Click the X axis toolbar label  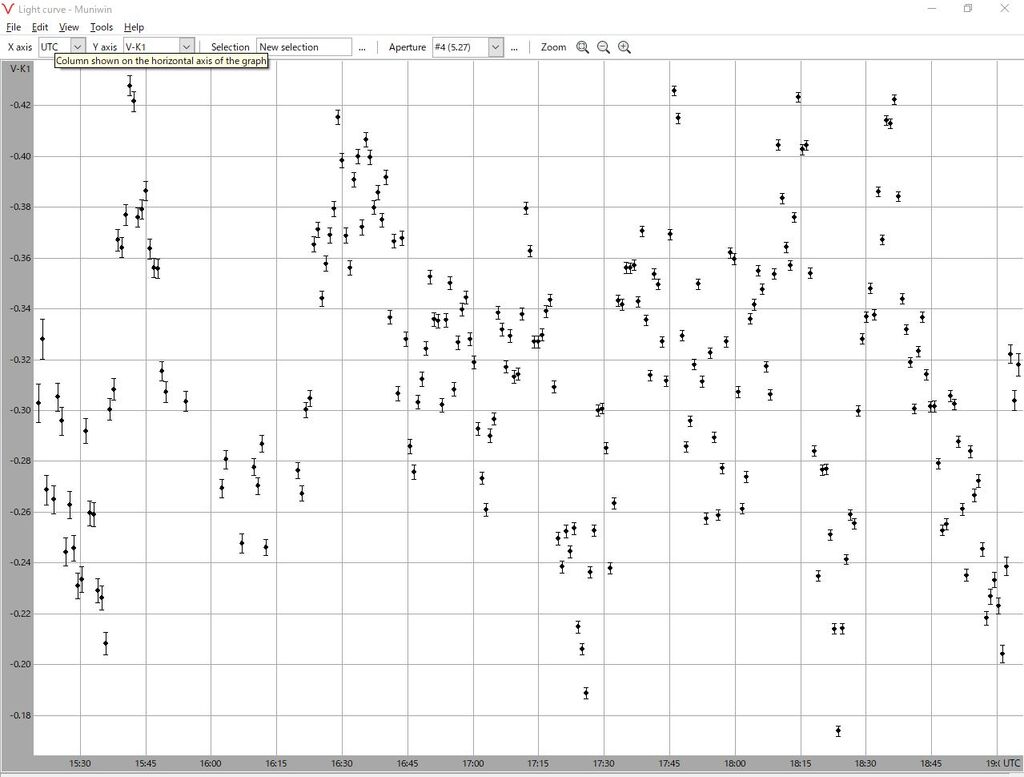coord(20,47)
